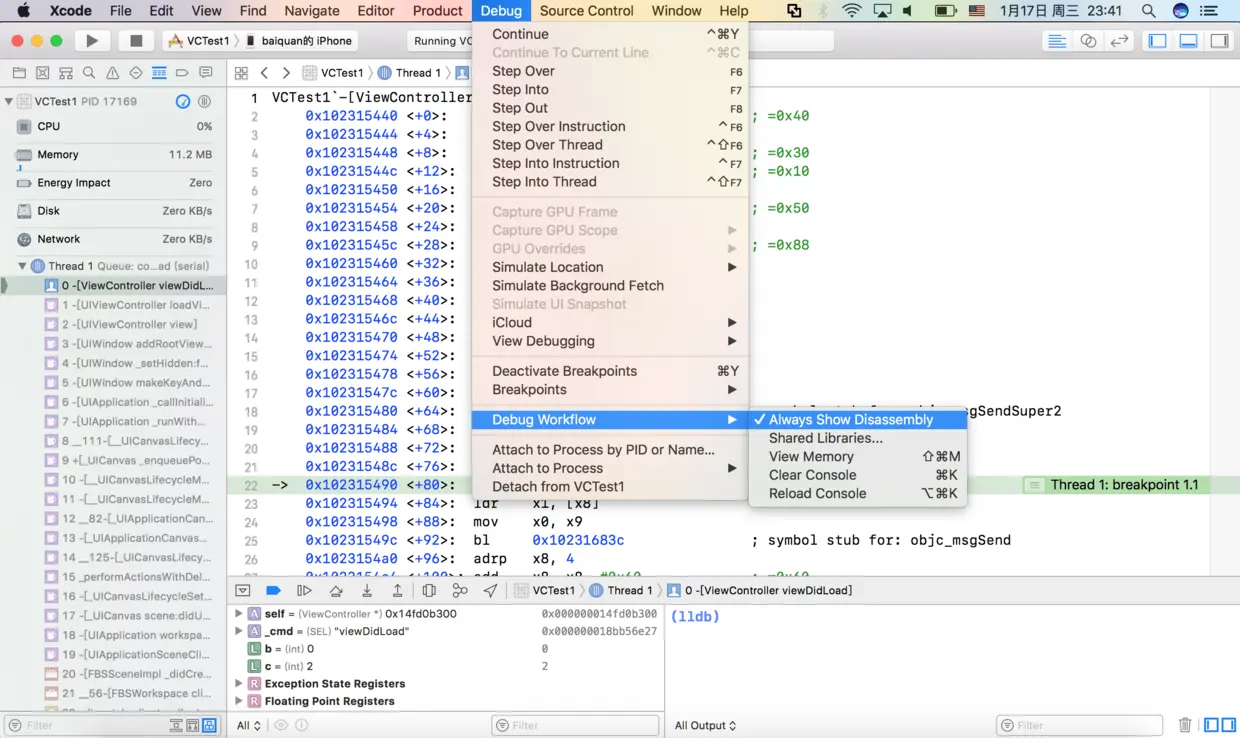Open the All Output dropdown
This screenshot has width=1240, height=738.
[x=705, y=725]
